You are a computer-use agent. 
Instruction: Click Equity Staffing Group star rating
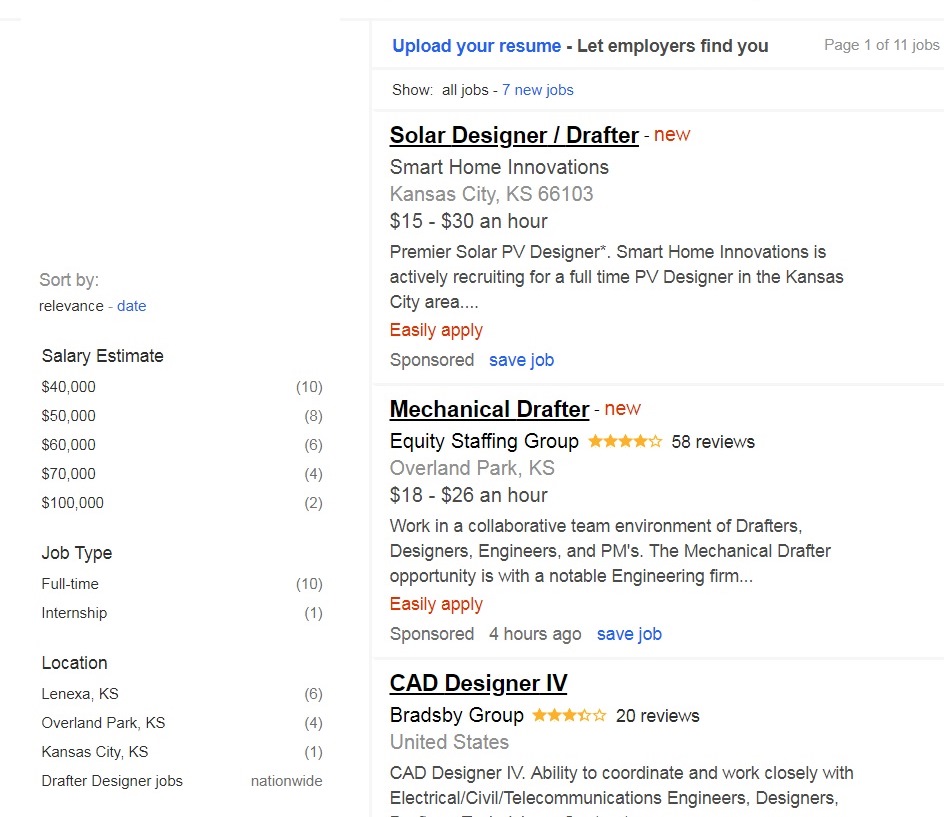[x=625, y=441]
